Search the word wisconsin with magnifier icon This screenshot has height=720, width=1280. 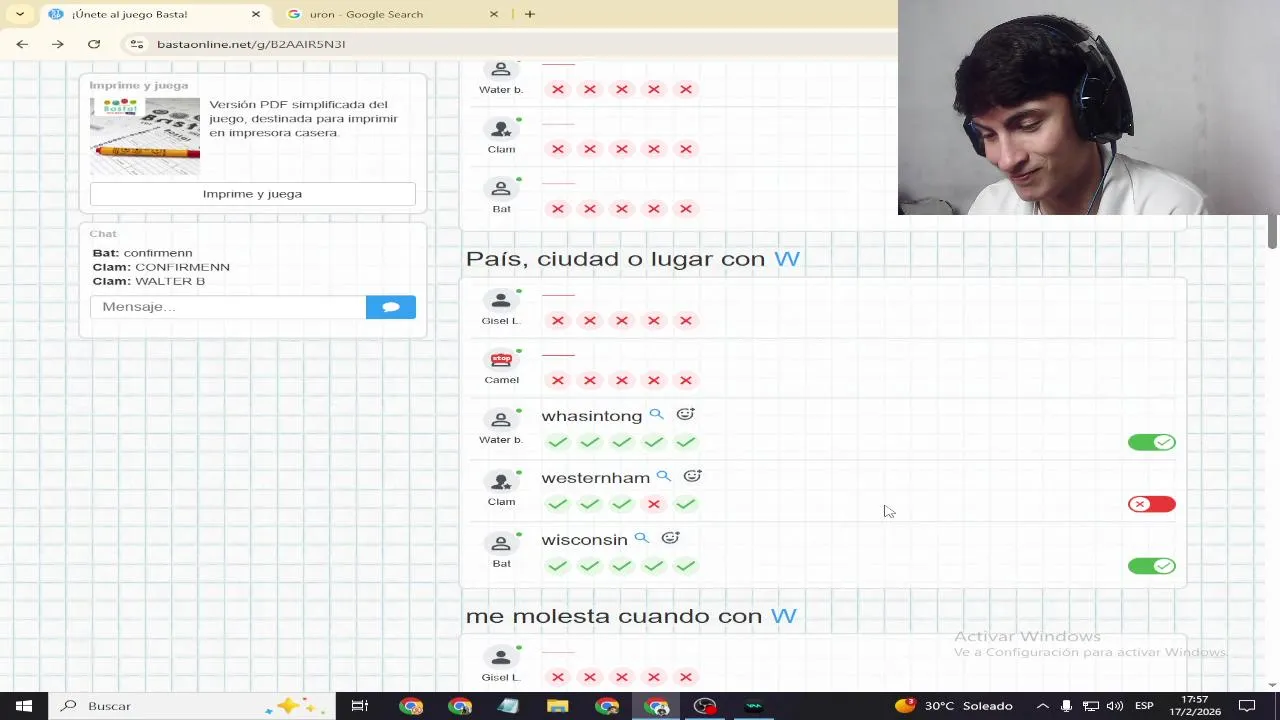pyautogui.click(x=641, y=538)
